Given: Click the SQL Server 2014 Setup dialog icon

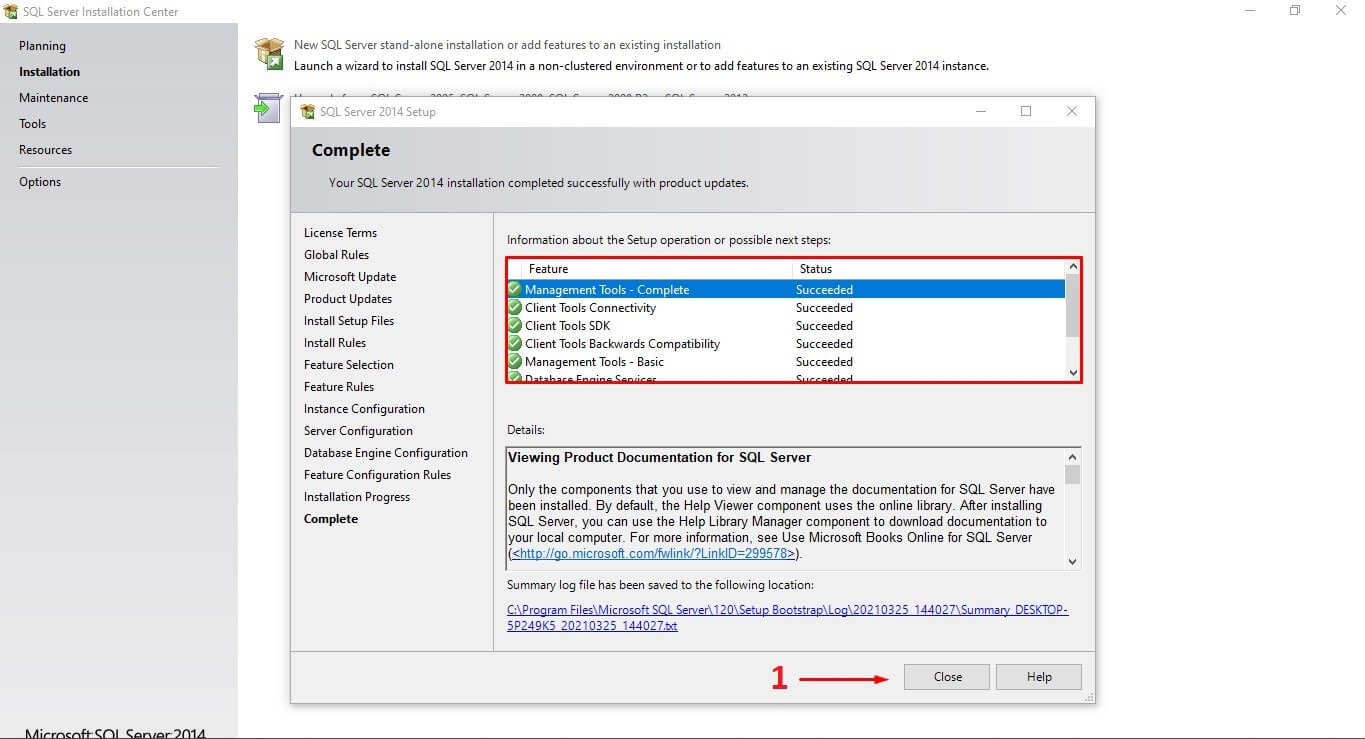Looking at the screenshot, I should pos(308,112).
